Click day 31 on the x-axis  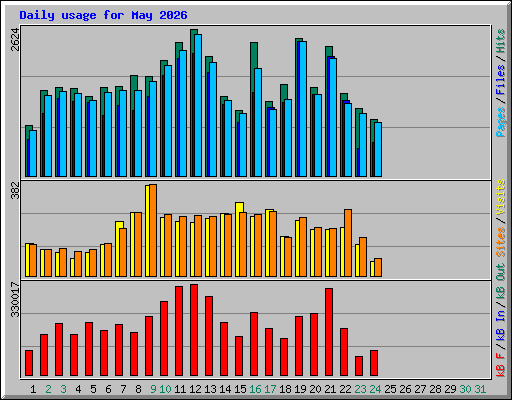coord(480,389)
